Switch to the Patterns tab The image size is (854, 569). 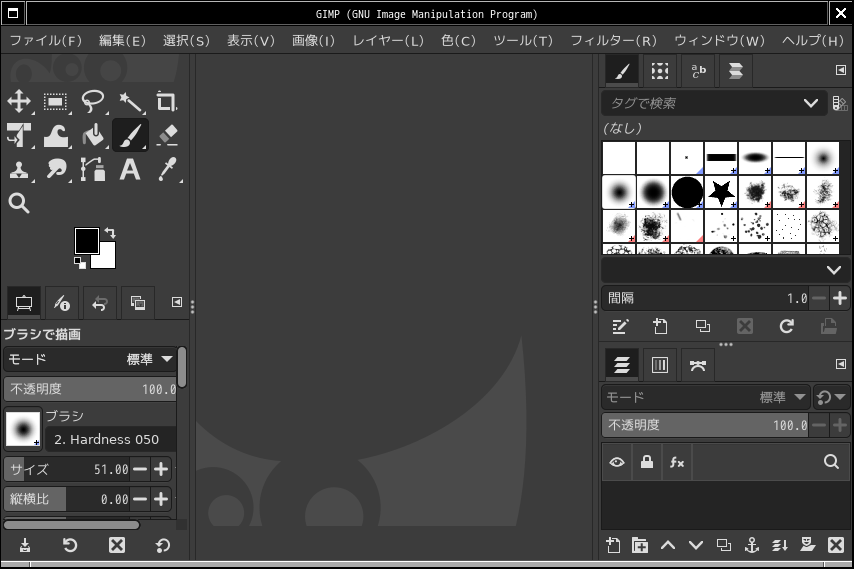tap(660, 71)
